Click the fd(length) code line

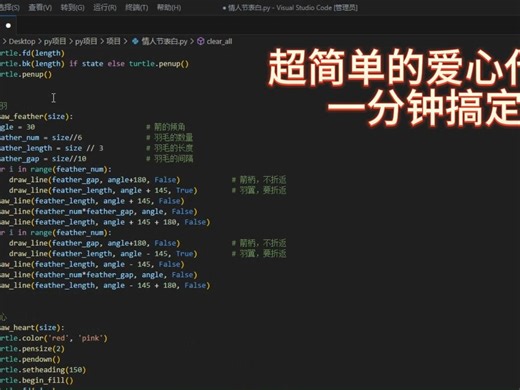click(32, 53)
